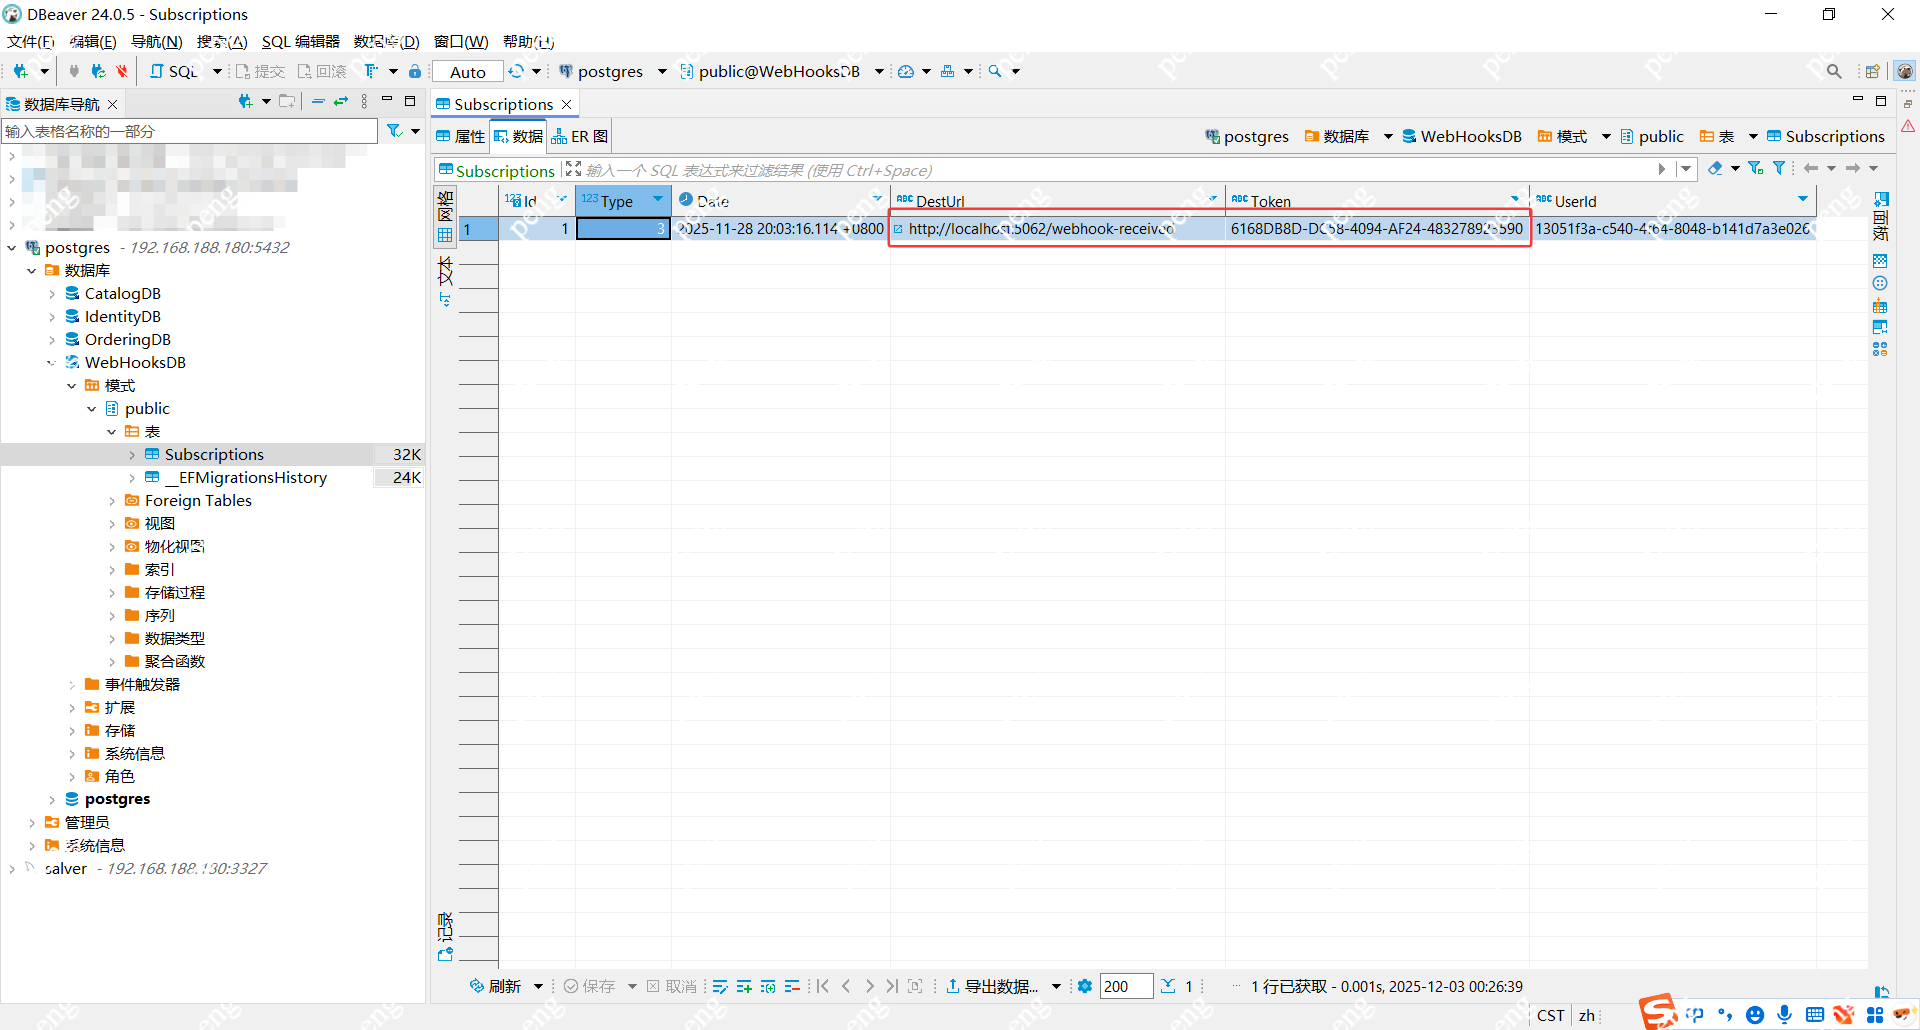1920x1030 pixels.
Task: Click the eraser remove filters icon
Action: 1715,169
